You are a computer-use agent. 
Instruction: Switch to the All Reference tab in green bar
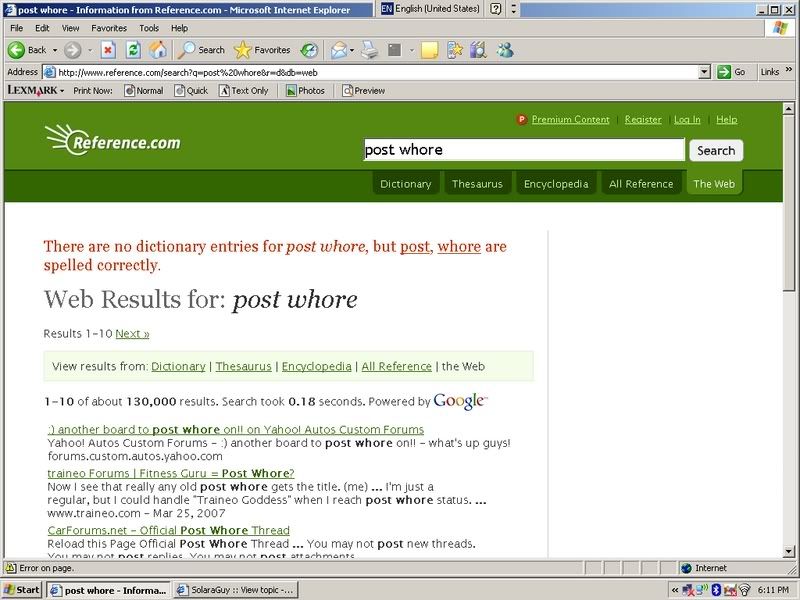click(641, 184)
